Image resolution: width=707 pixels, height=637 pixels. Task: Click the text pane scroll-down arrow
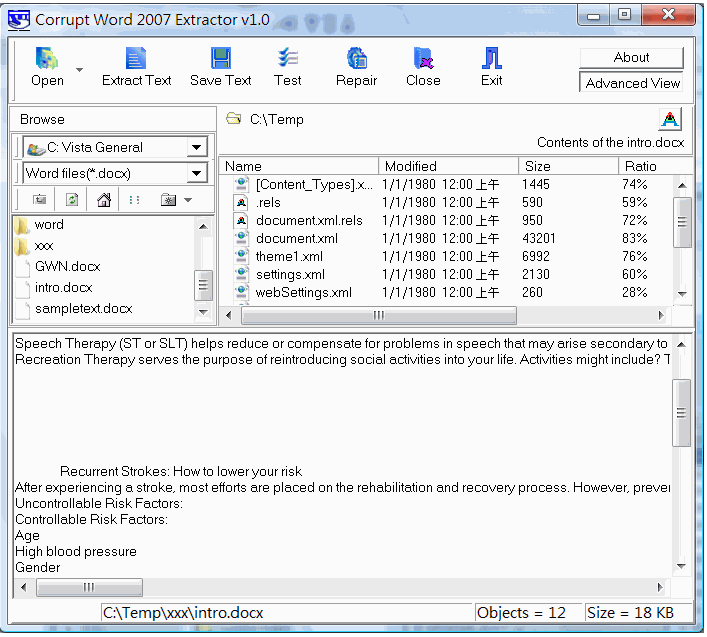tap(681, 566)
